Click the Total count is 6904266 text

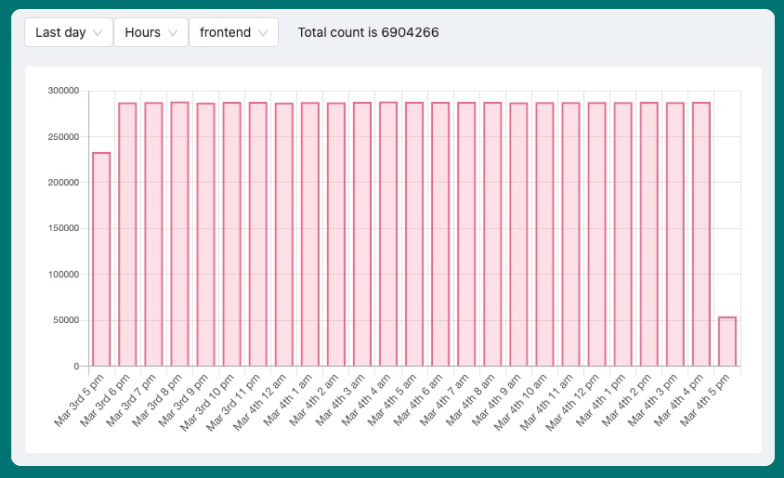tap(368, 32)
